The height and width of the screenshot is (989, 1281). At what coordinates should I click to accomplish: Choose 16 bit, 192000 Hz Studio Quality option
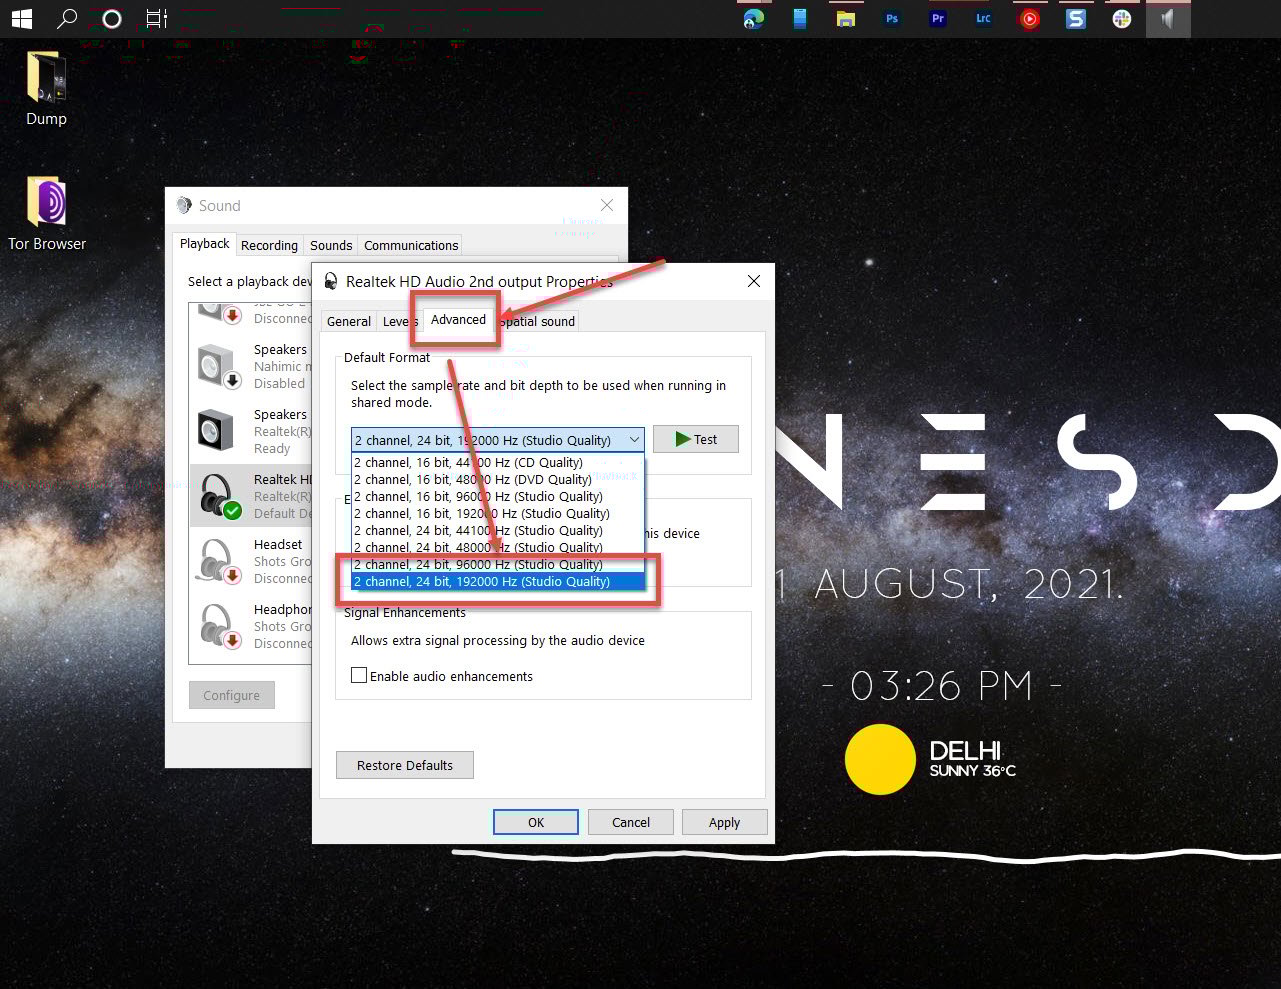coord(498,514)
